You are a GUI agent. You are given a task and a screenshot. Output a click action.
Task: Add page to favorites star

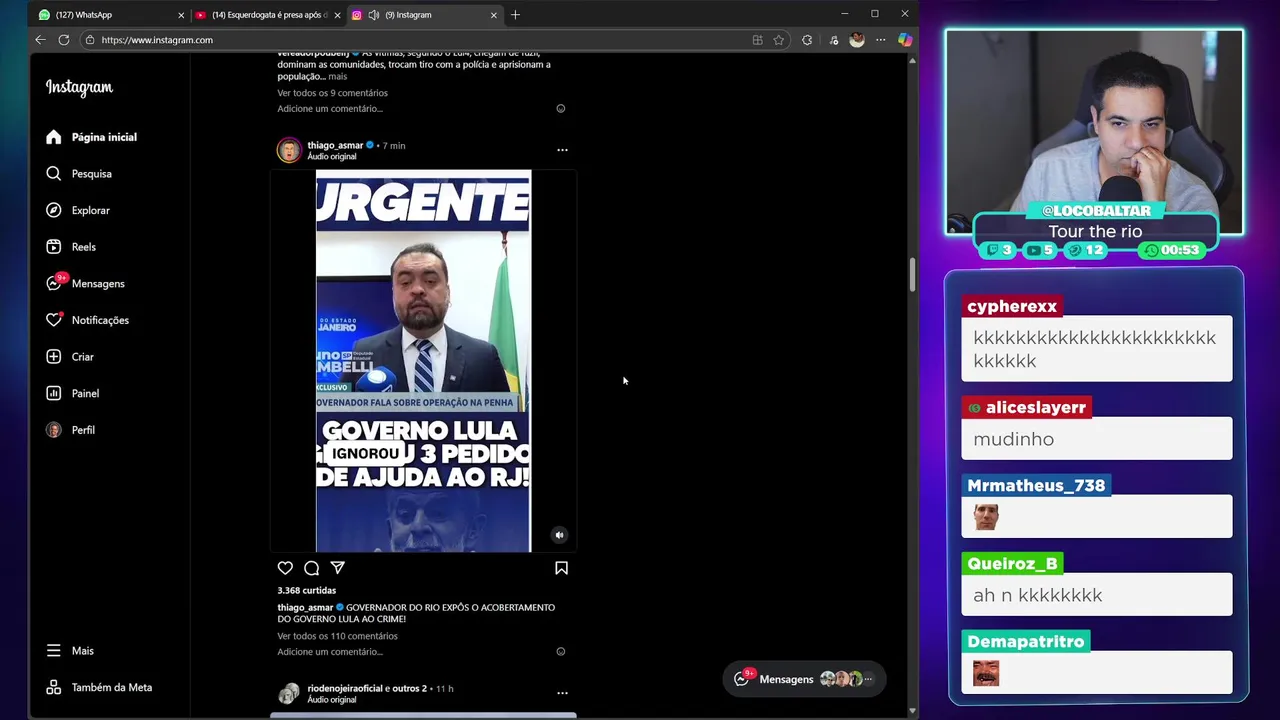[779, 40]
